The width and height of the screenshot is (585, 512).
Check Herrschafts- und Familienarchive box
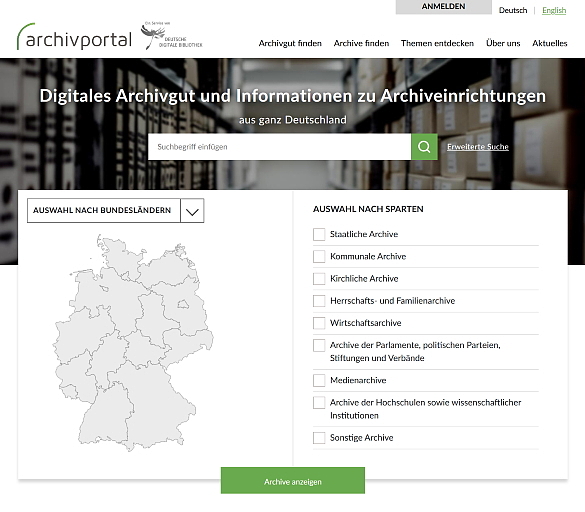(x=319, y=301)
